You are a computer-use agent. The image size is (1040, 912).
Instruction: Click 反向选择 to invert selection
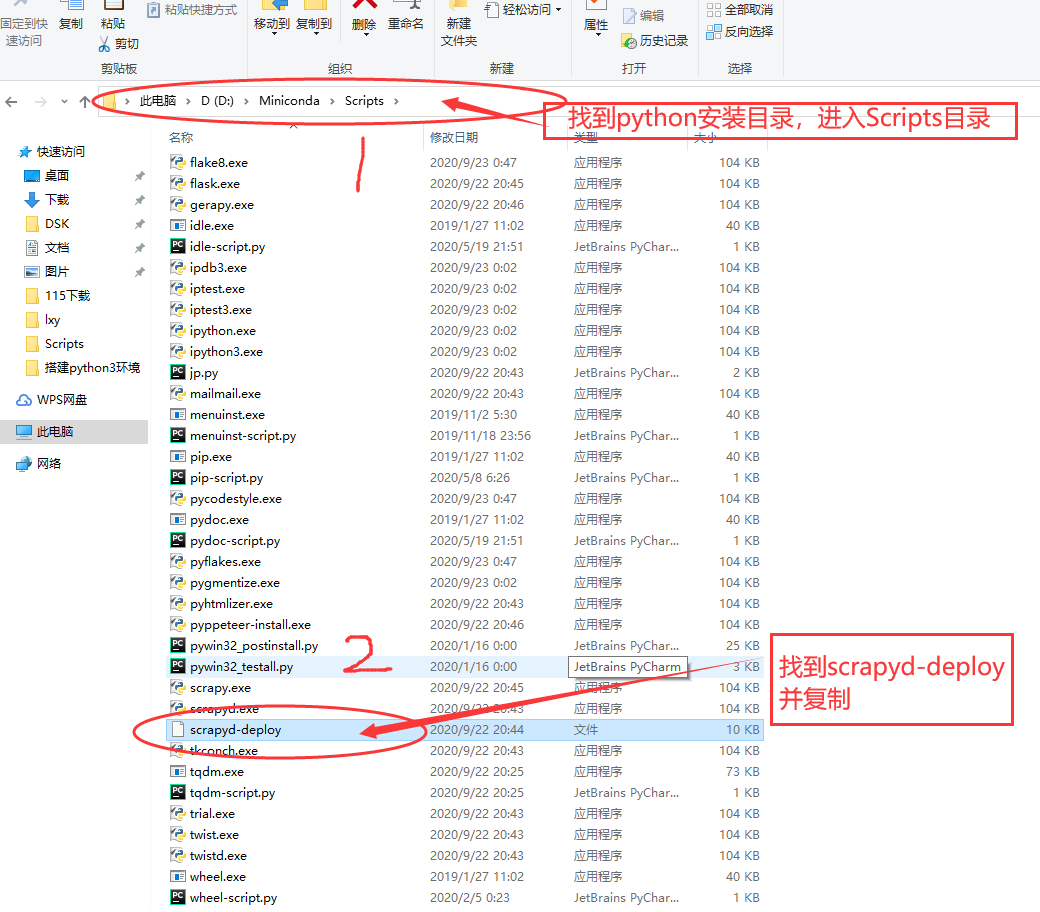coord(740,31)
